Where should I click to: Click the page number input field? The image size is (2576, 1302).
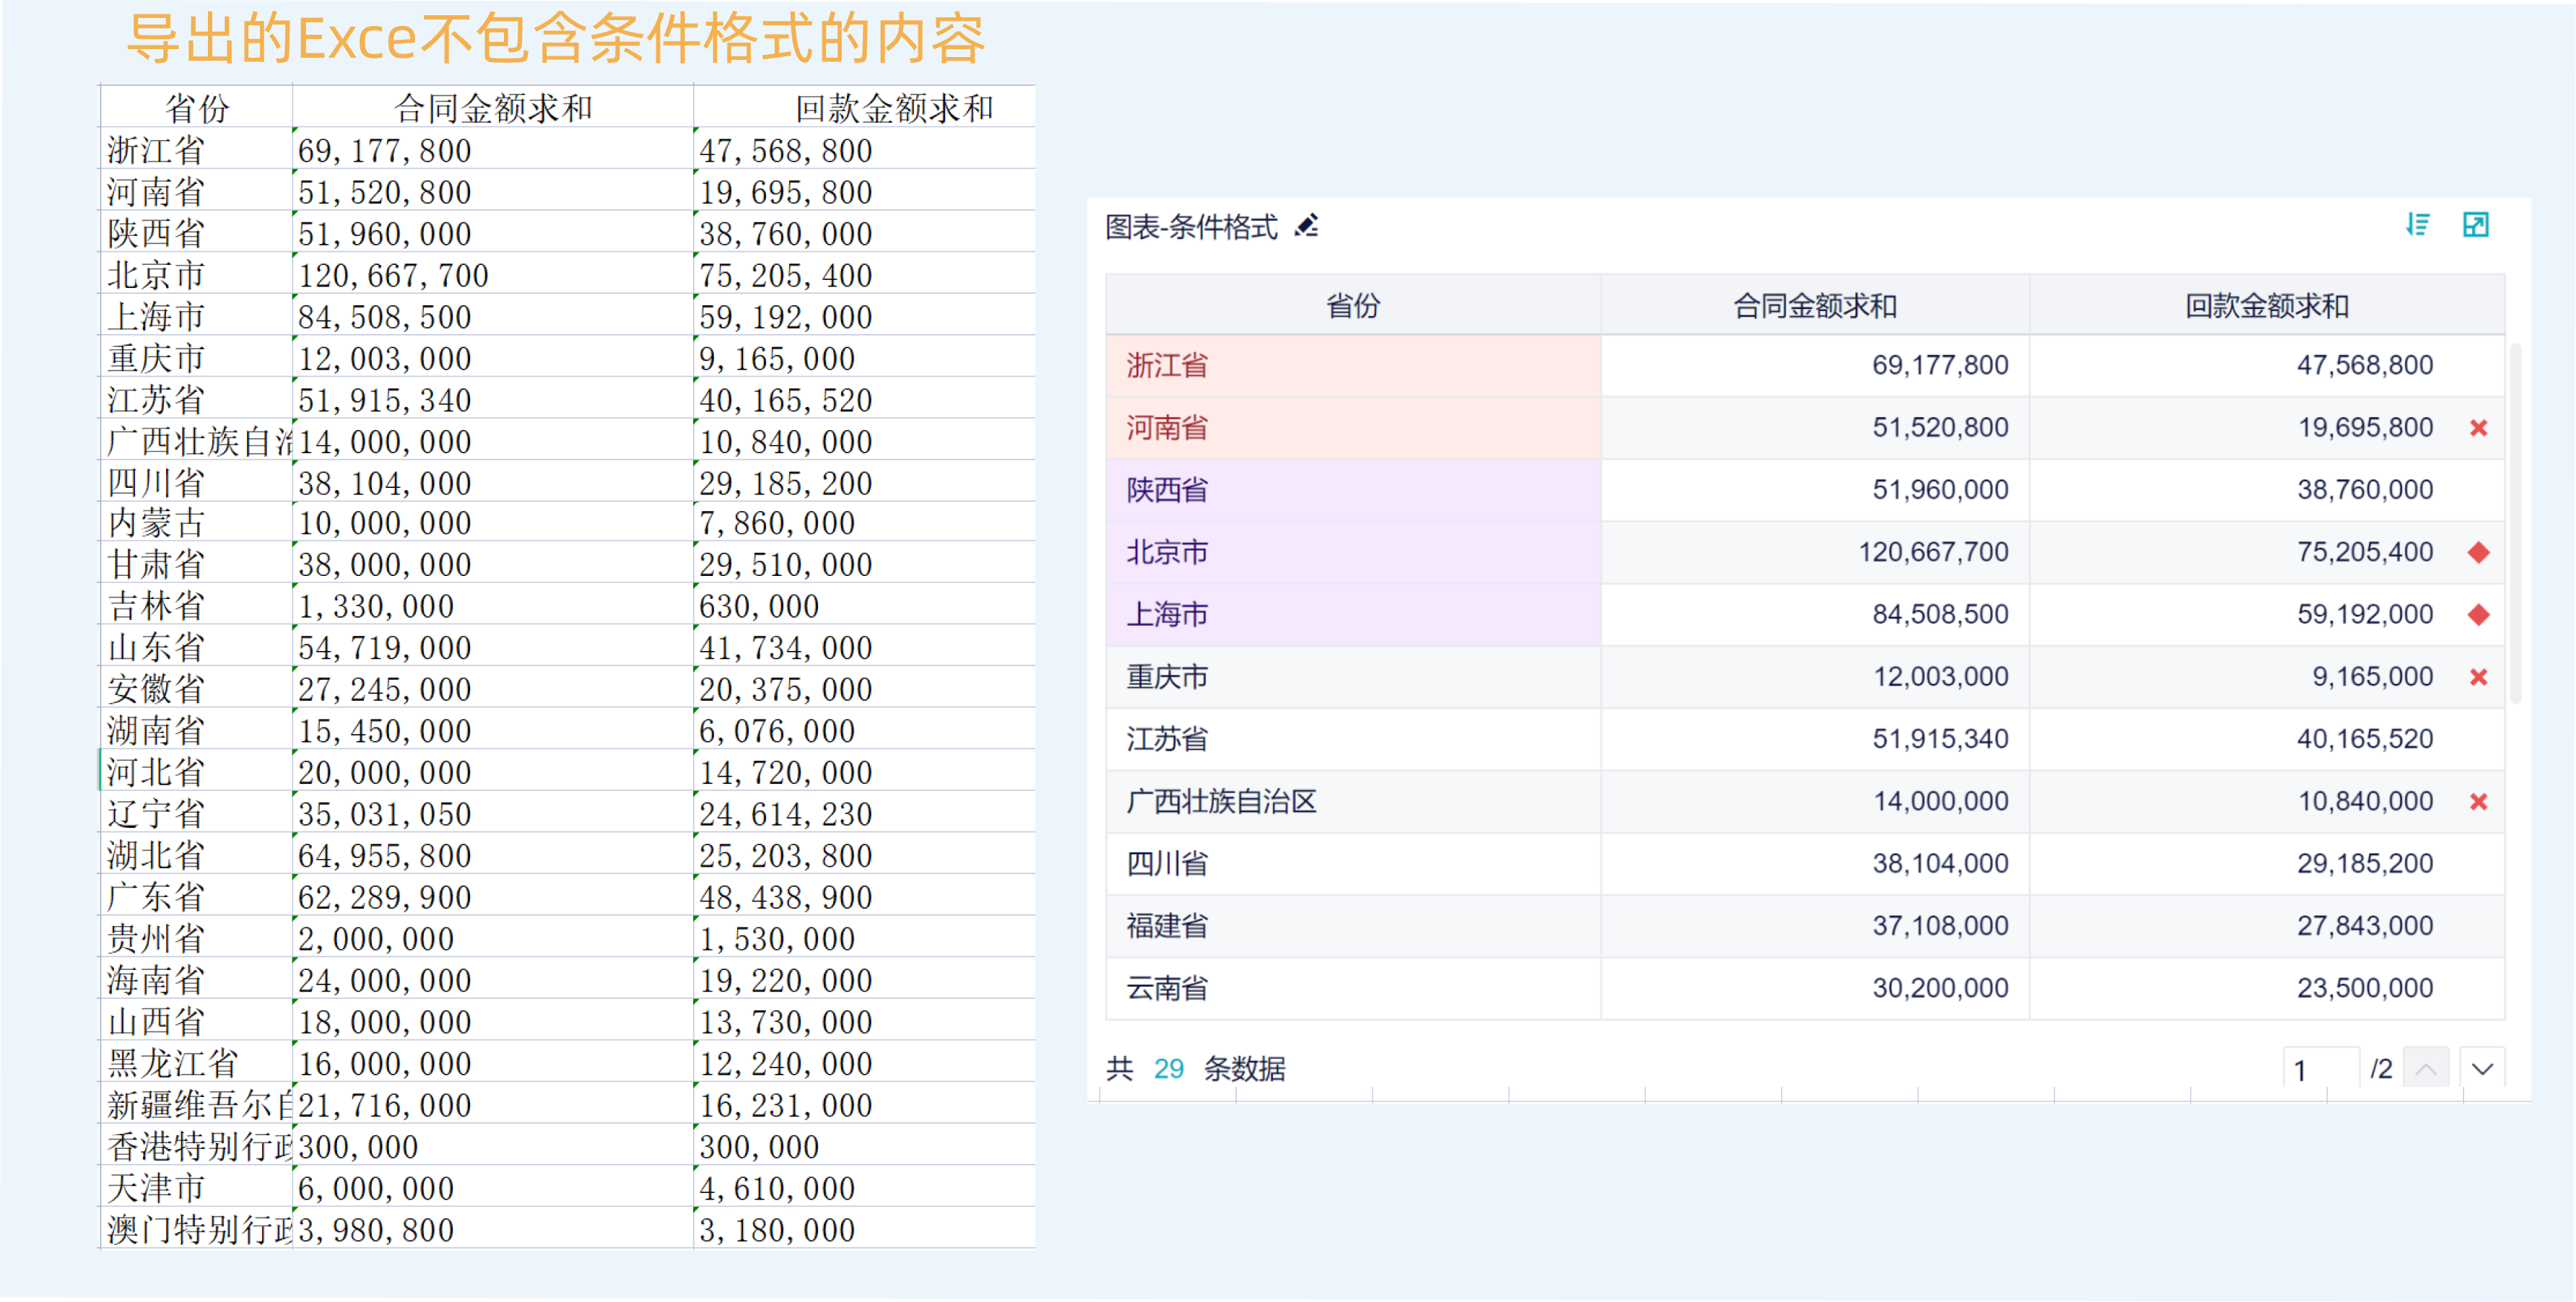pos(2320,1069)
